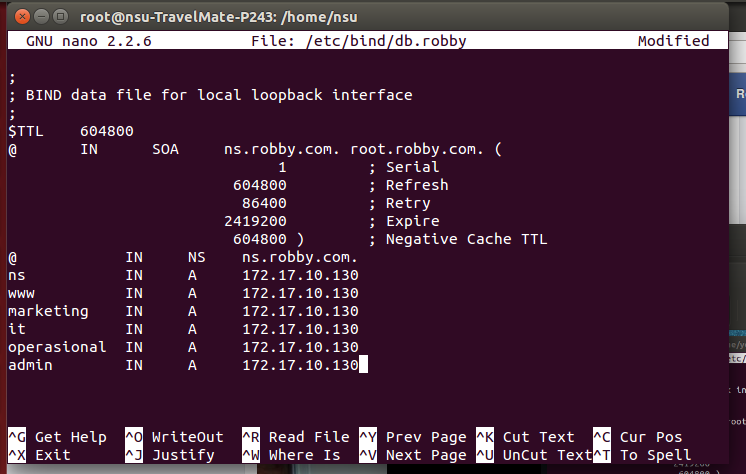
Task: Click the ^G Get Help shortcut
Action: click(x=57, y=437)
